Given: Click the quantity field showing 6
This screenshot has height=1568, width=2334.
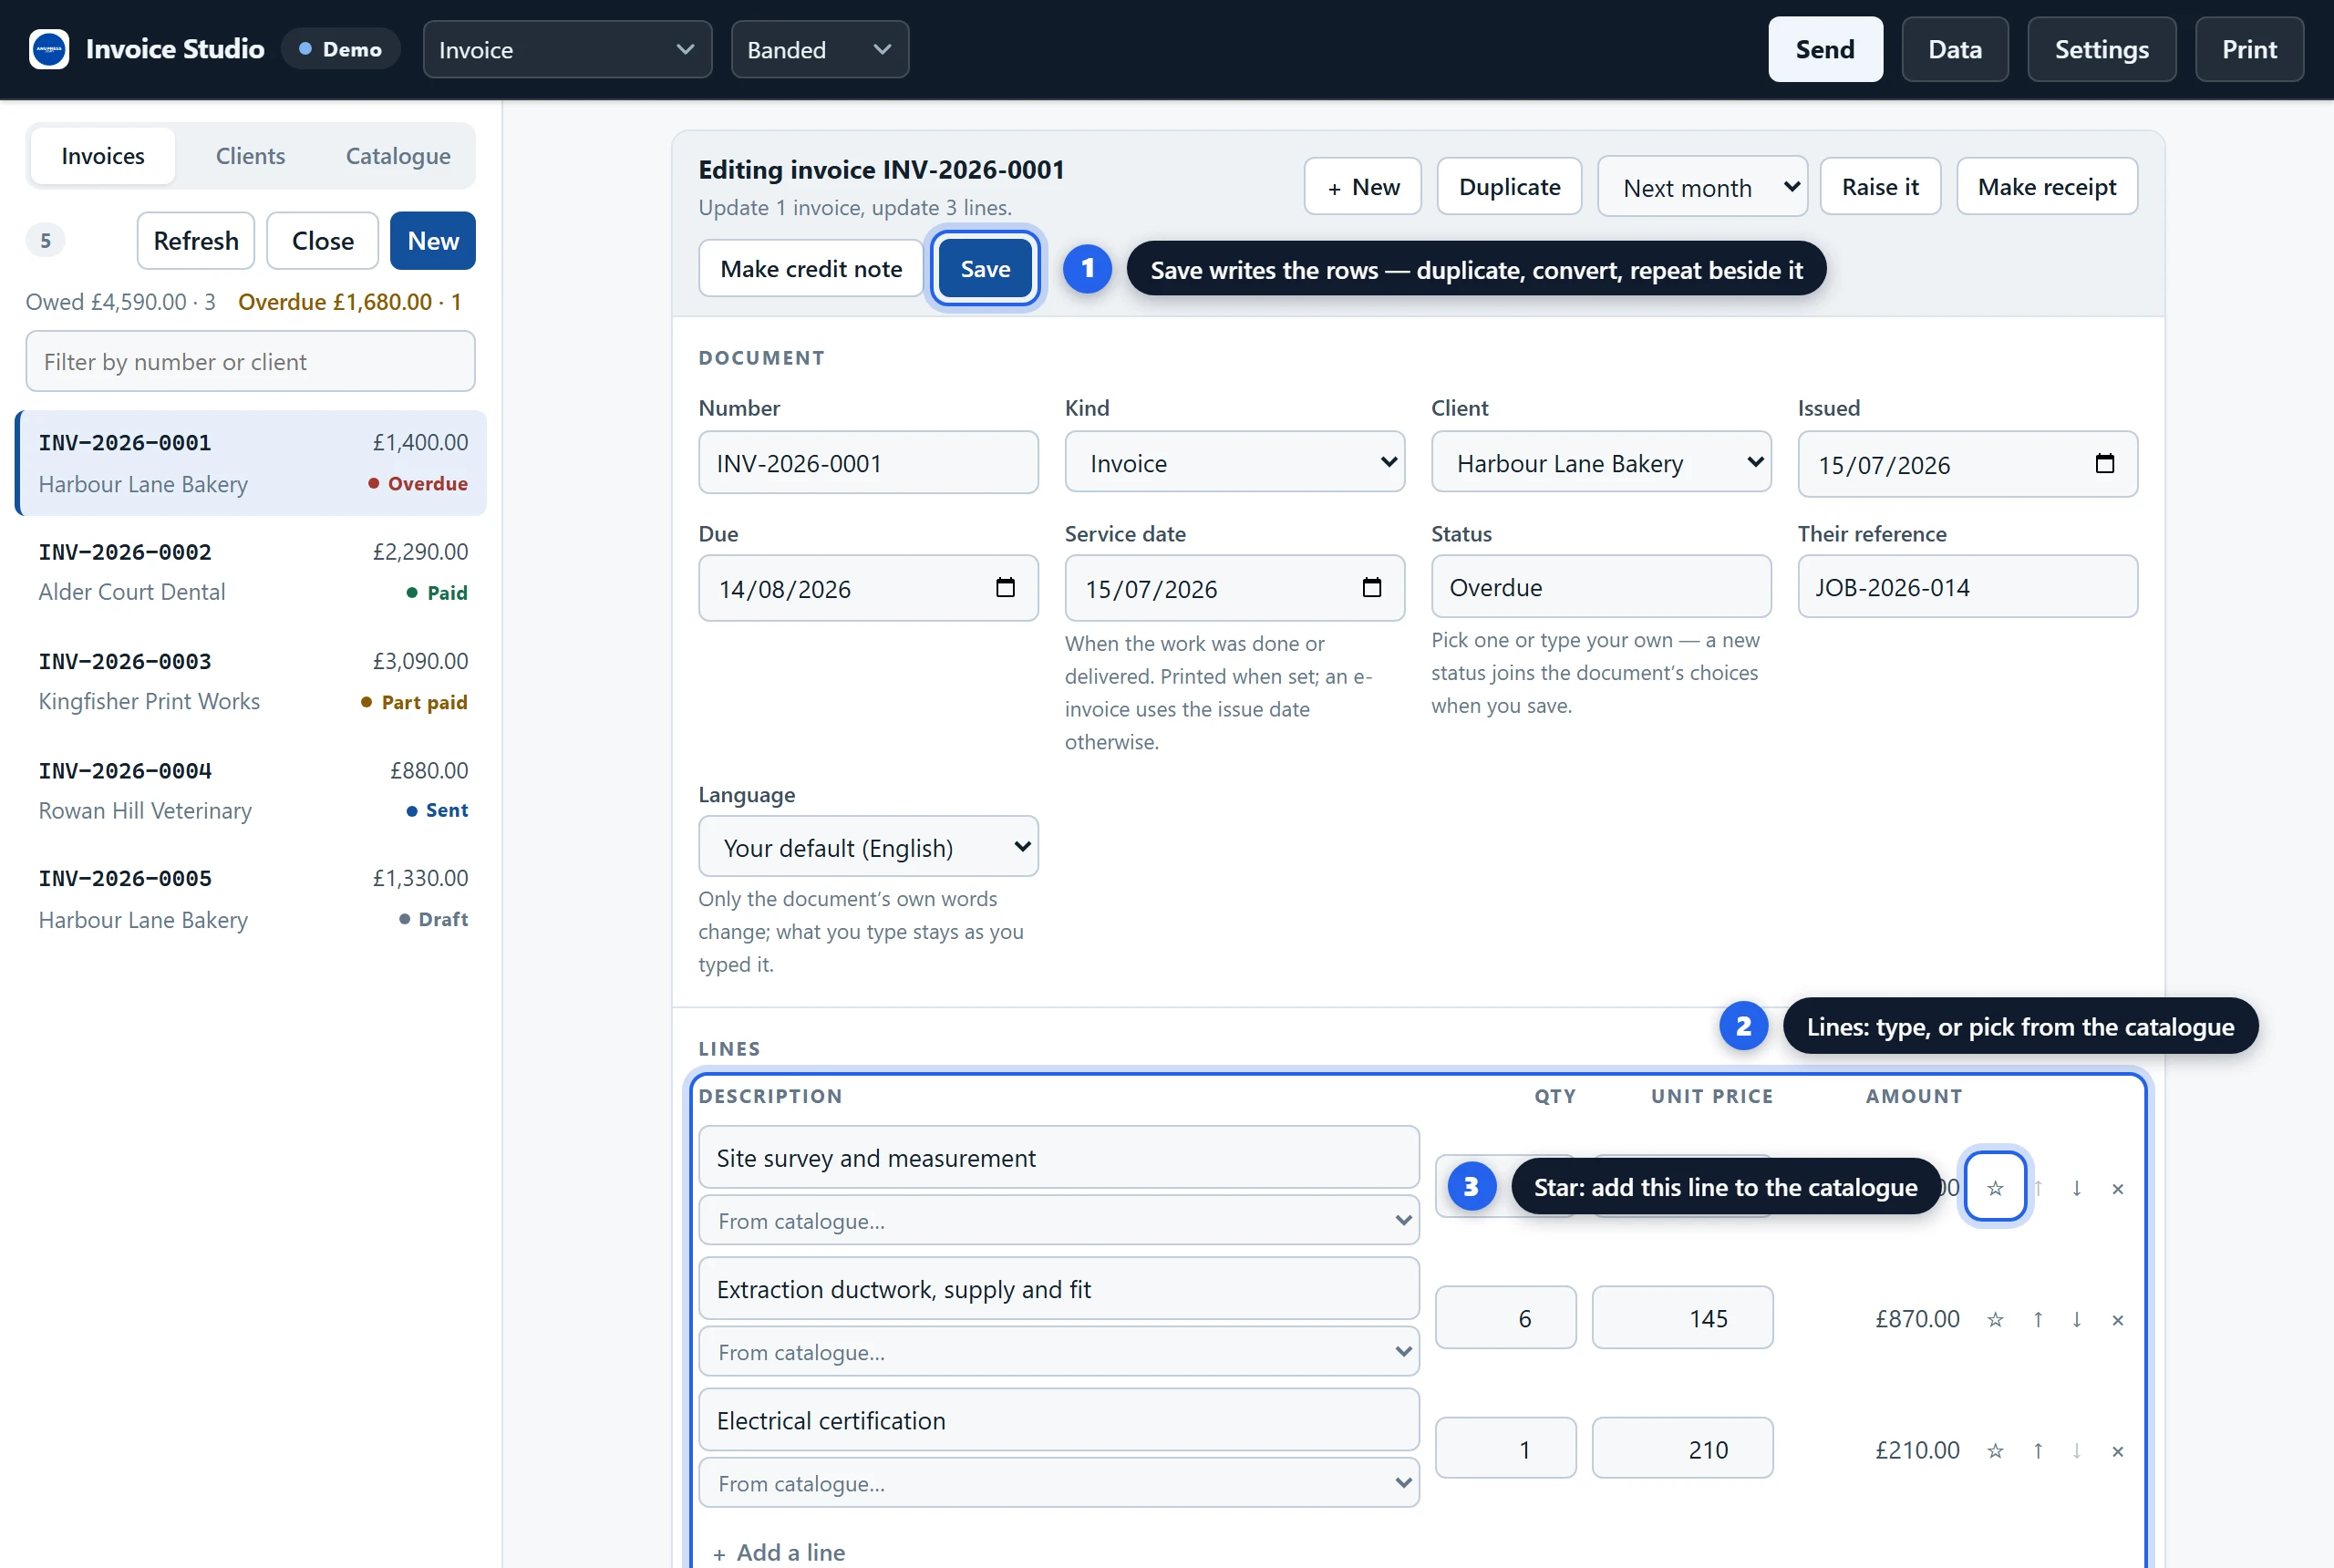Looking at the screenshot, I should click(1505, 1317).
